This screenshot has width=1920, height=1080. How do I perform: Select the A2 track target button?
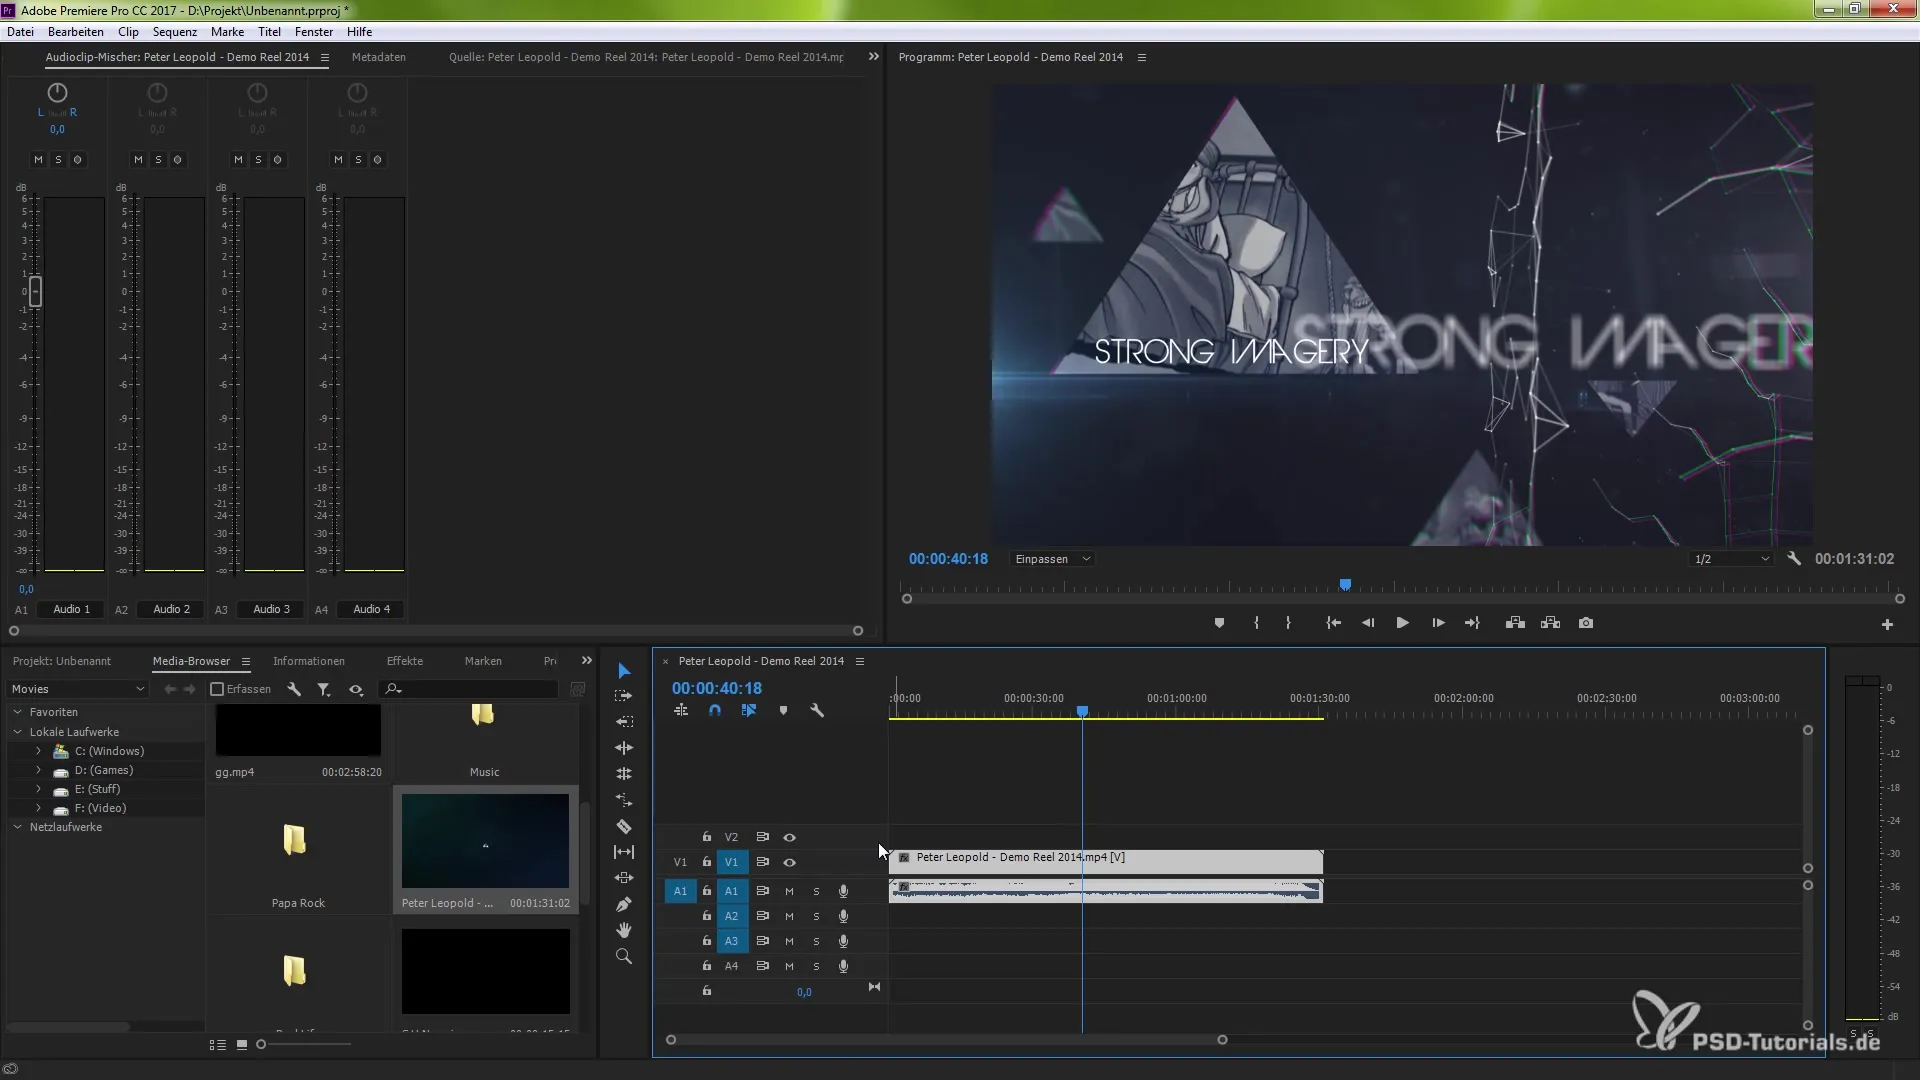coord(732,916)
